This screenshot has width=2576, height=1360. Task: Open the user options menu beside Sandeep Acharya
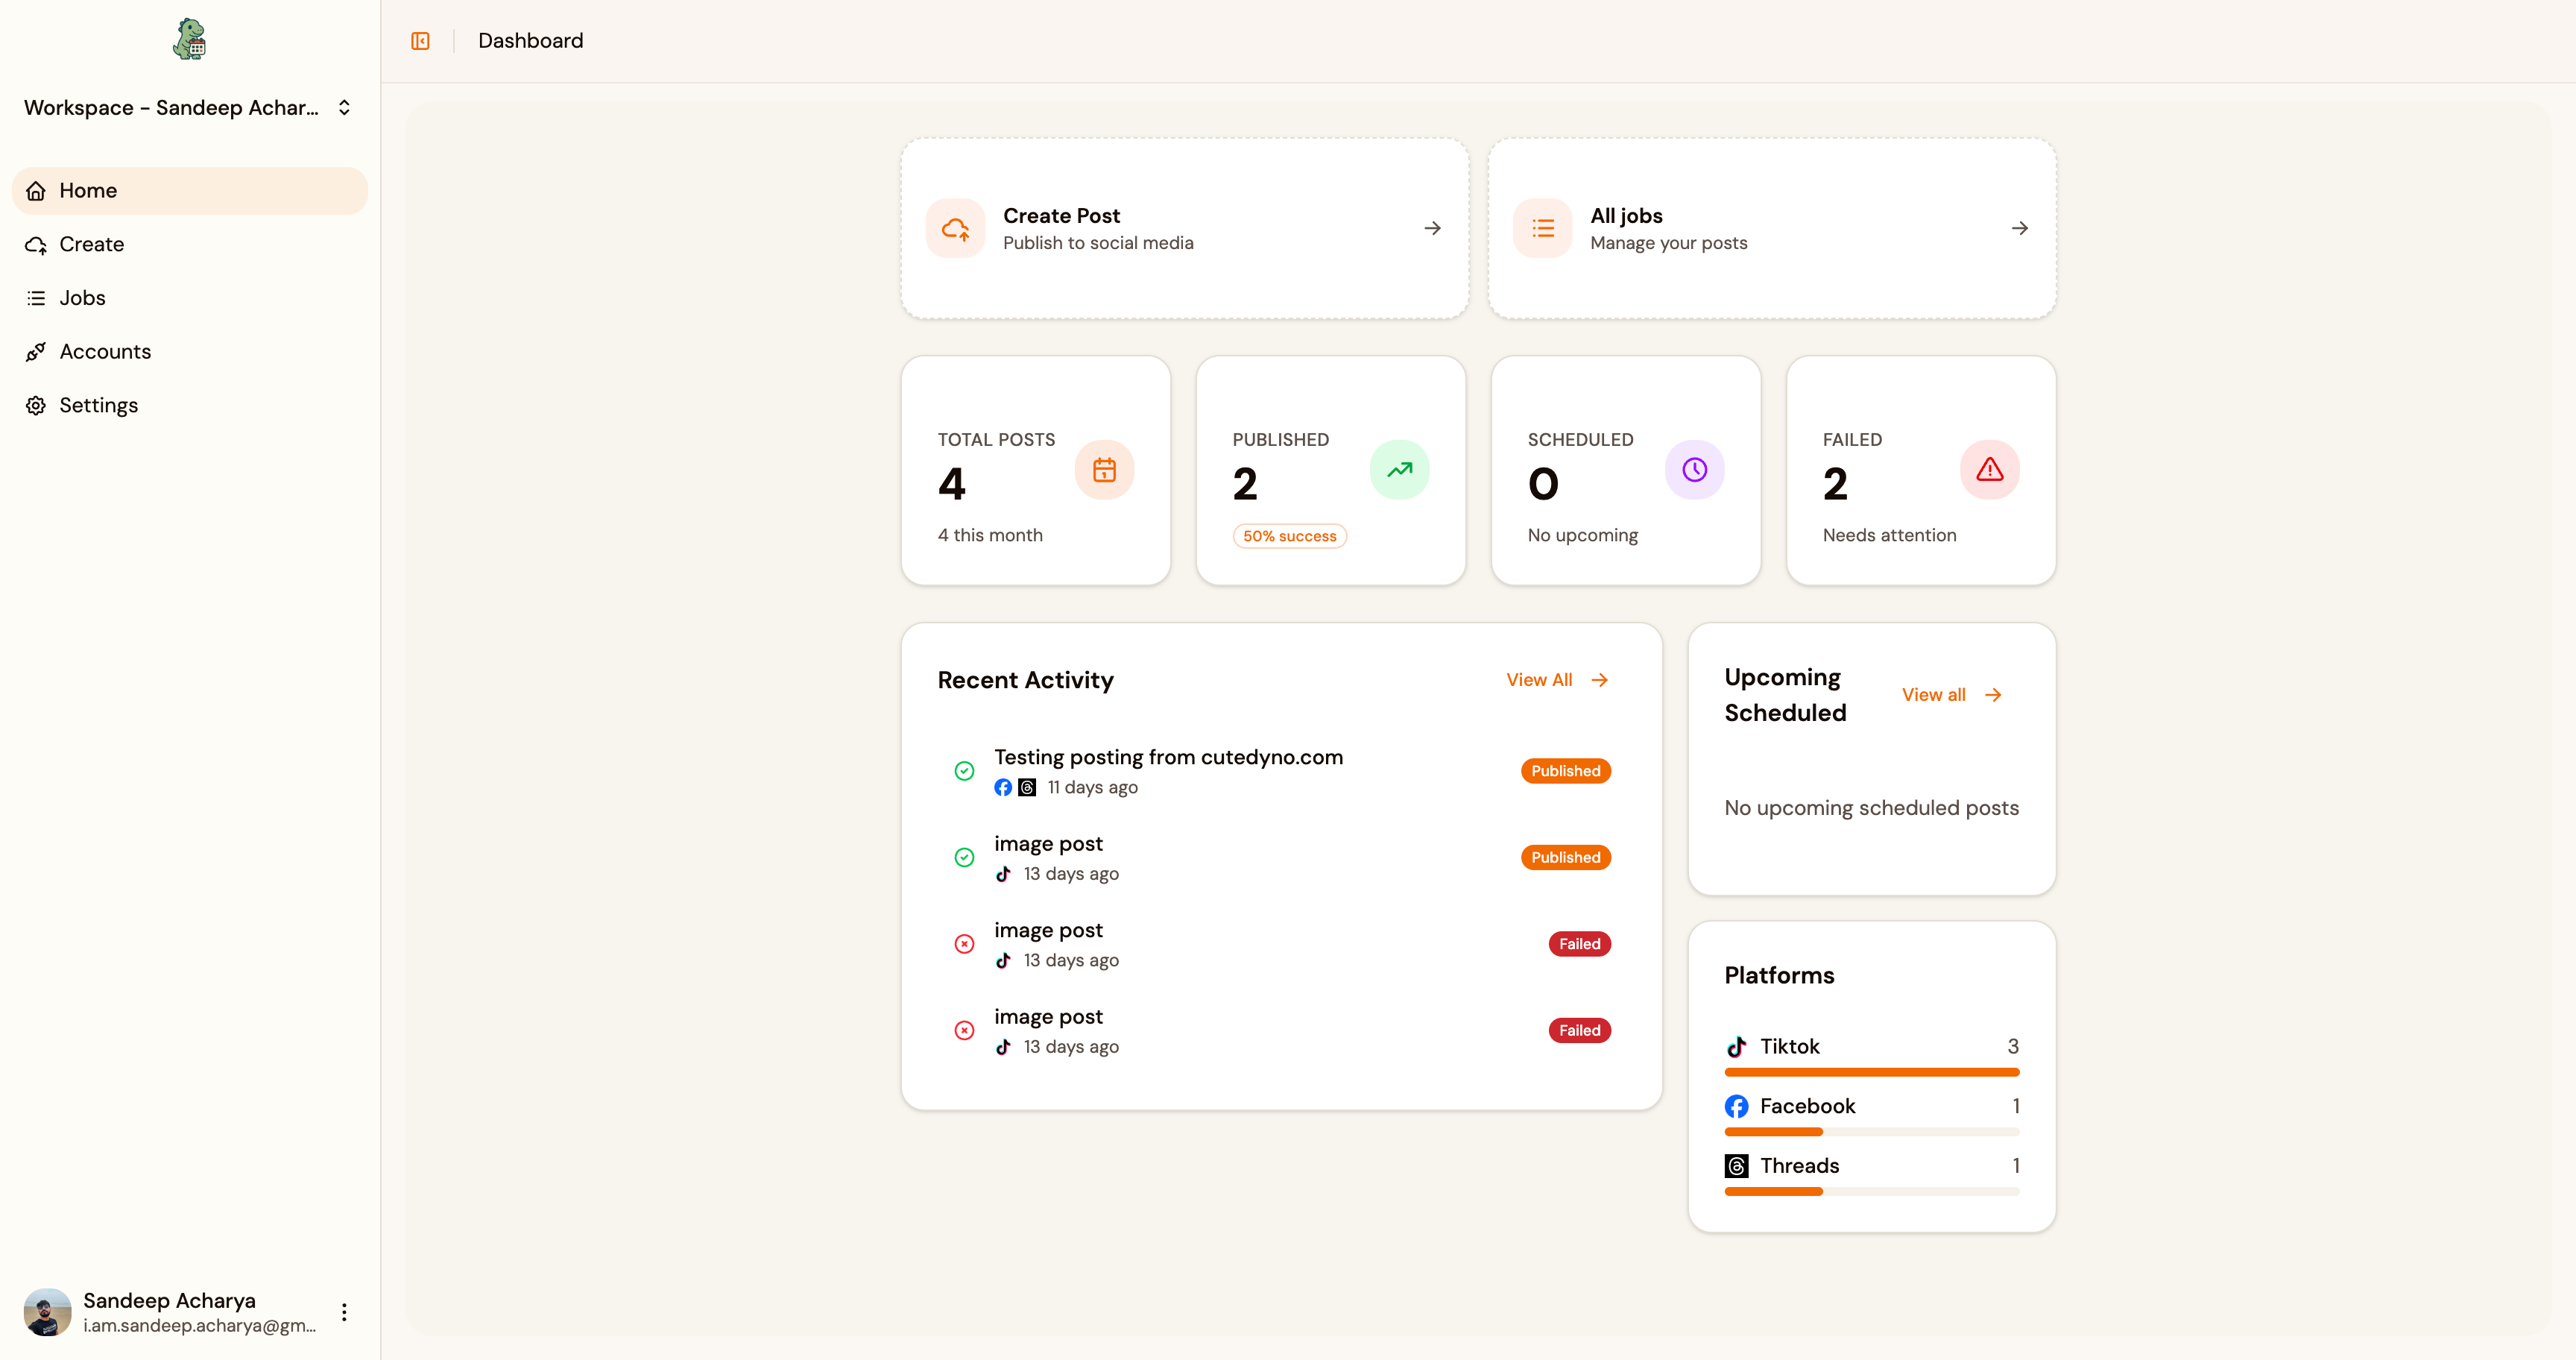click(x=344, y=1312)
